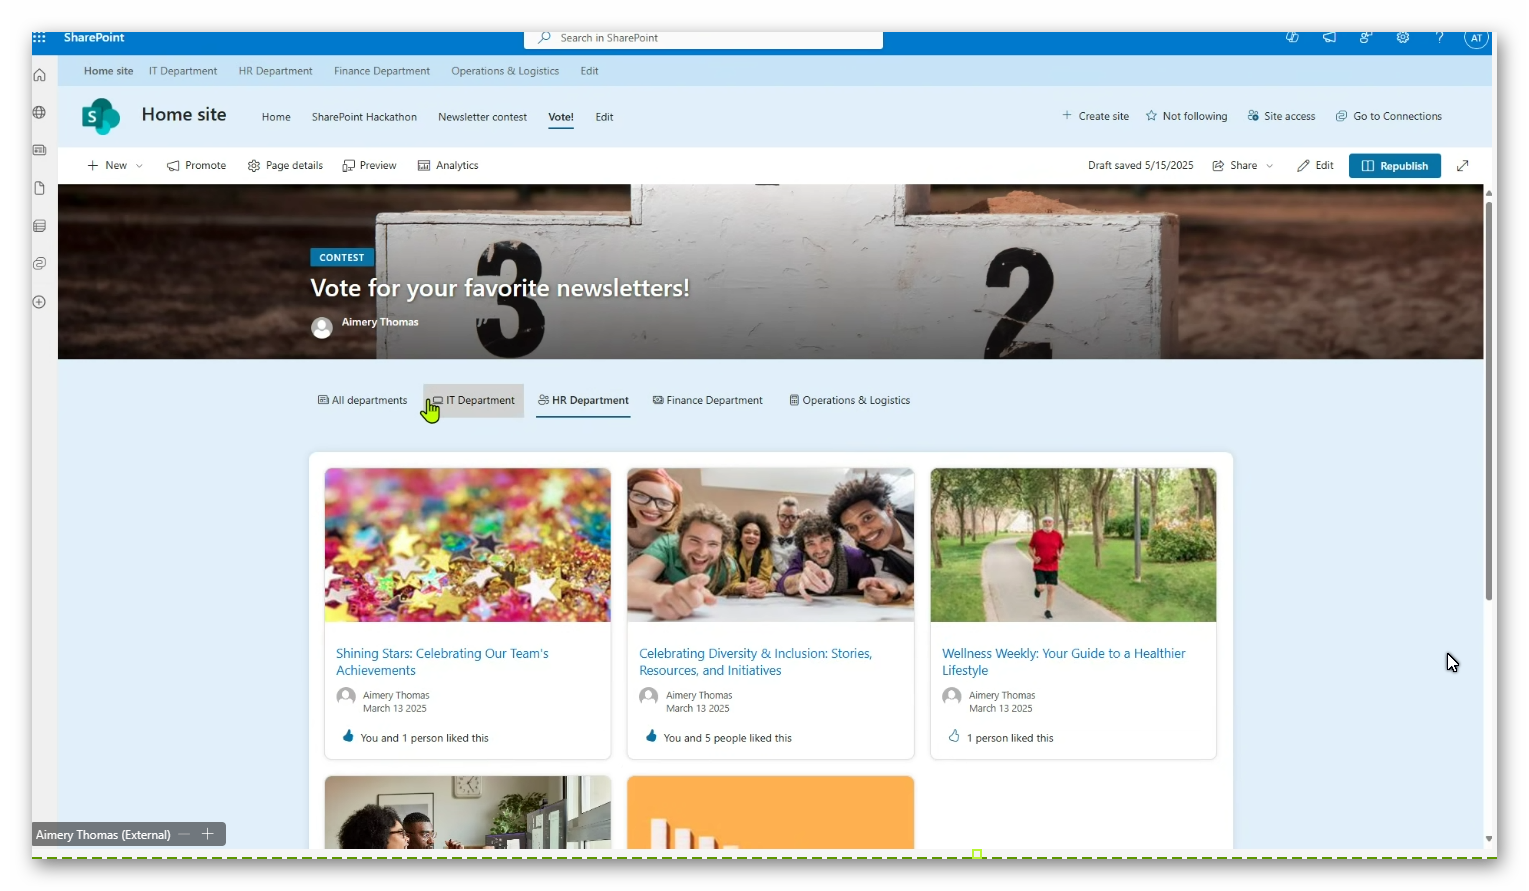Click the scroll down arrow of page scrollbar

[x=1489, y=839]
